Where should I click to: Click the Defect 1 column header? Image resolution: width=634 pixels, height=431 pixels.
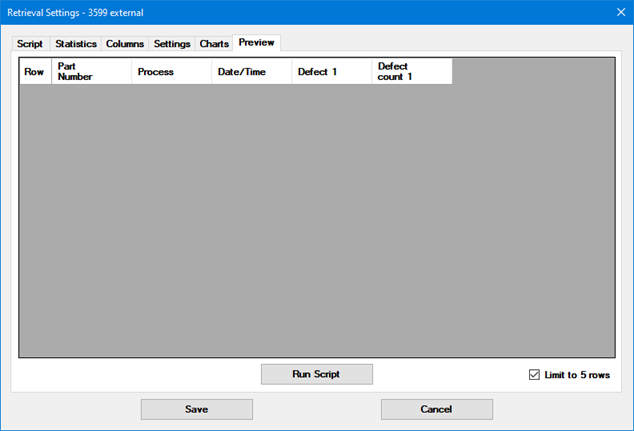331,72
